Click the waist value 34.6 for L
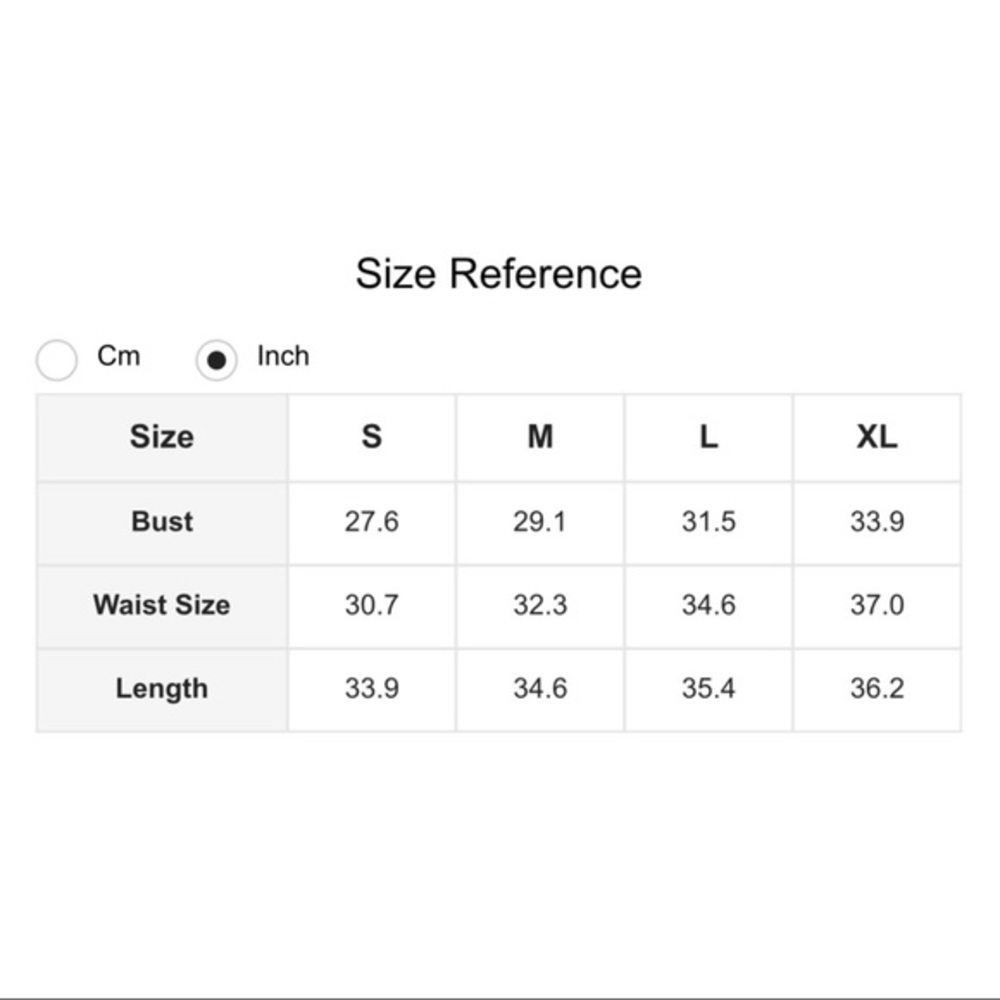The height and width of the screenshot is (1000, 1000). tap(709, 605)
